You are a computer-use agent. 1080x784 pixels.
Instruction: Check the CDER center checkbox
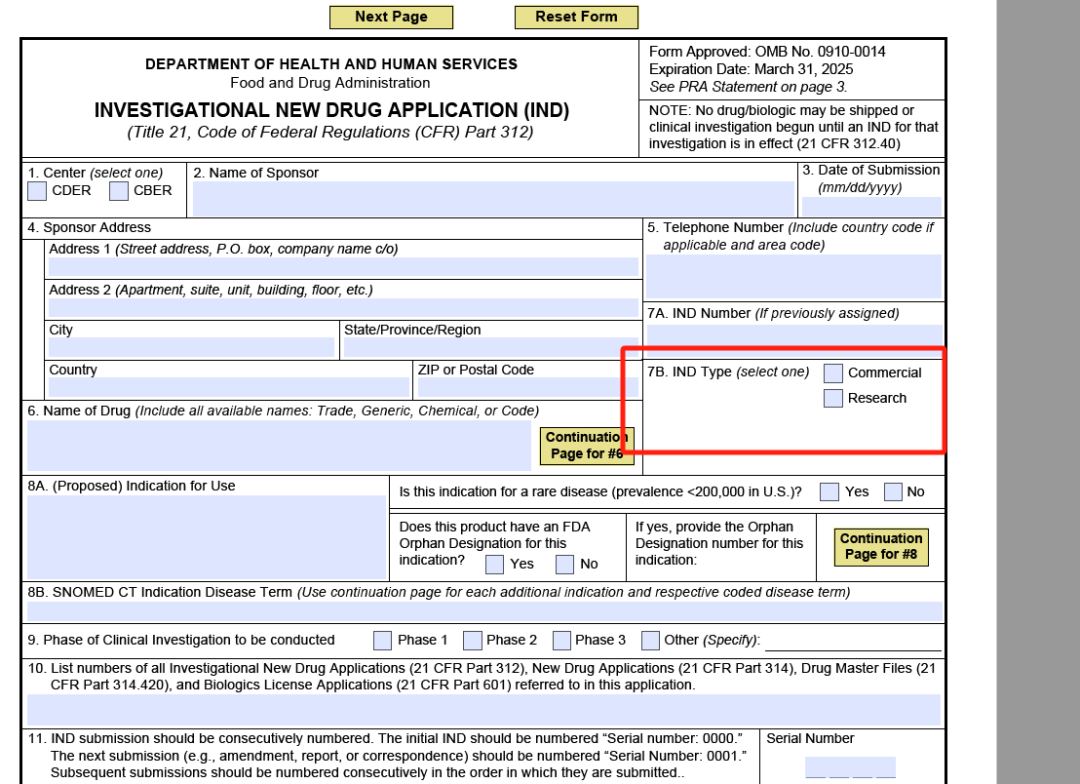pyautogui.click(x=37, y=191)
